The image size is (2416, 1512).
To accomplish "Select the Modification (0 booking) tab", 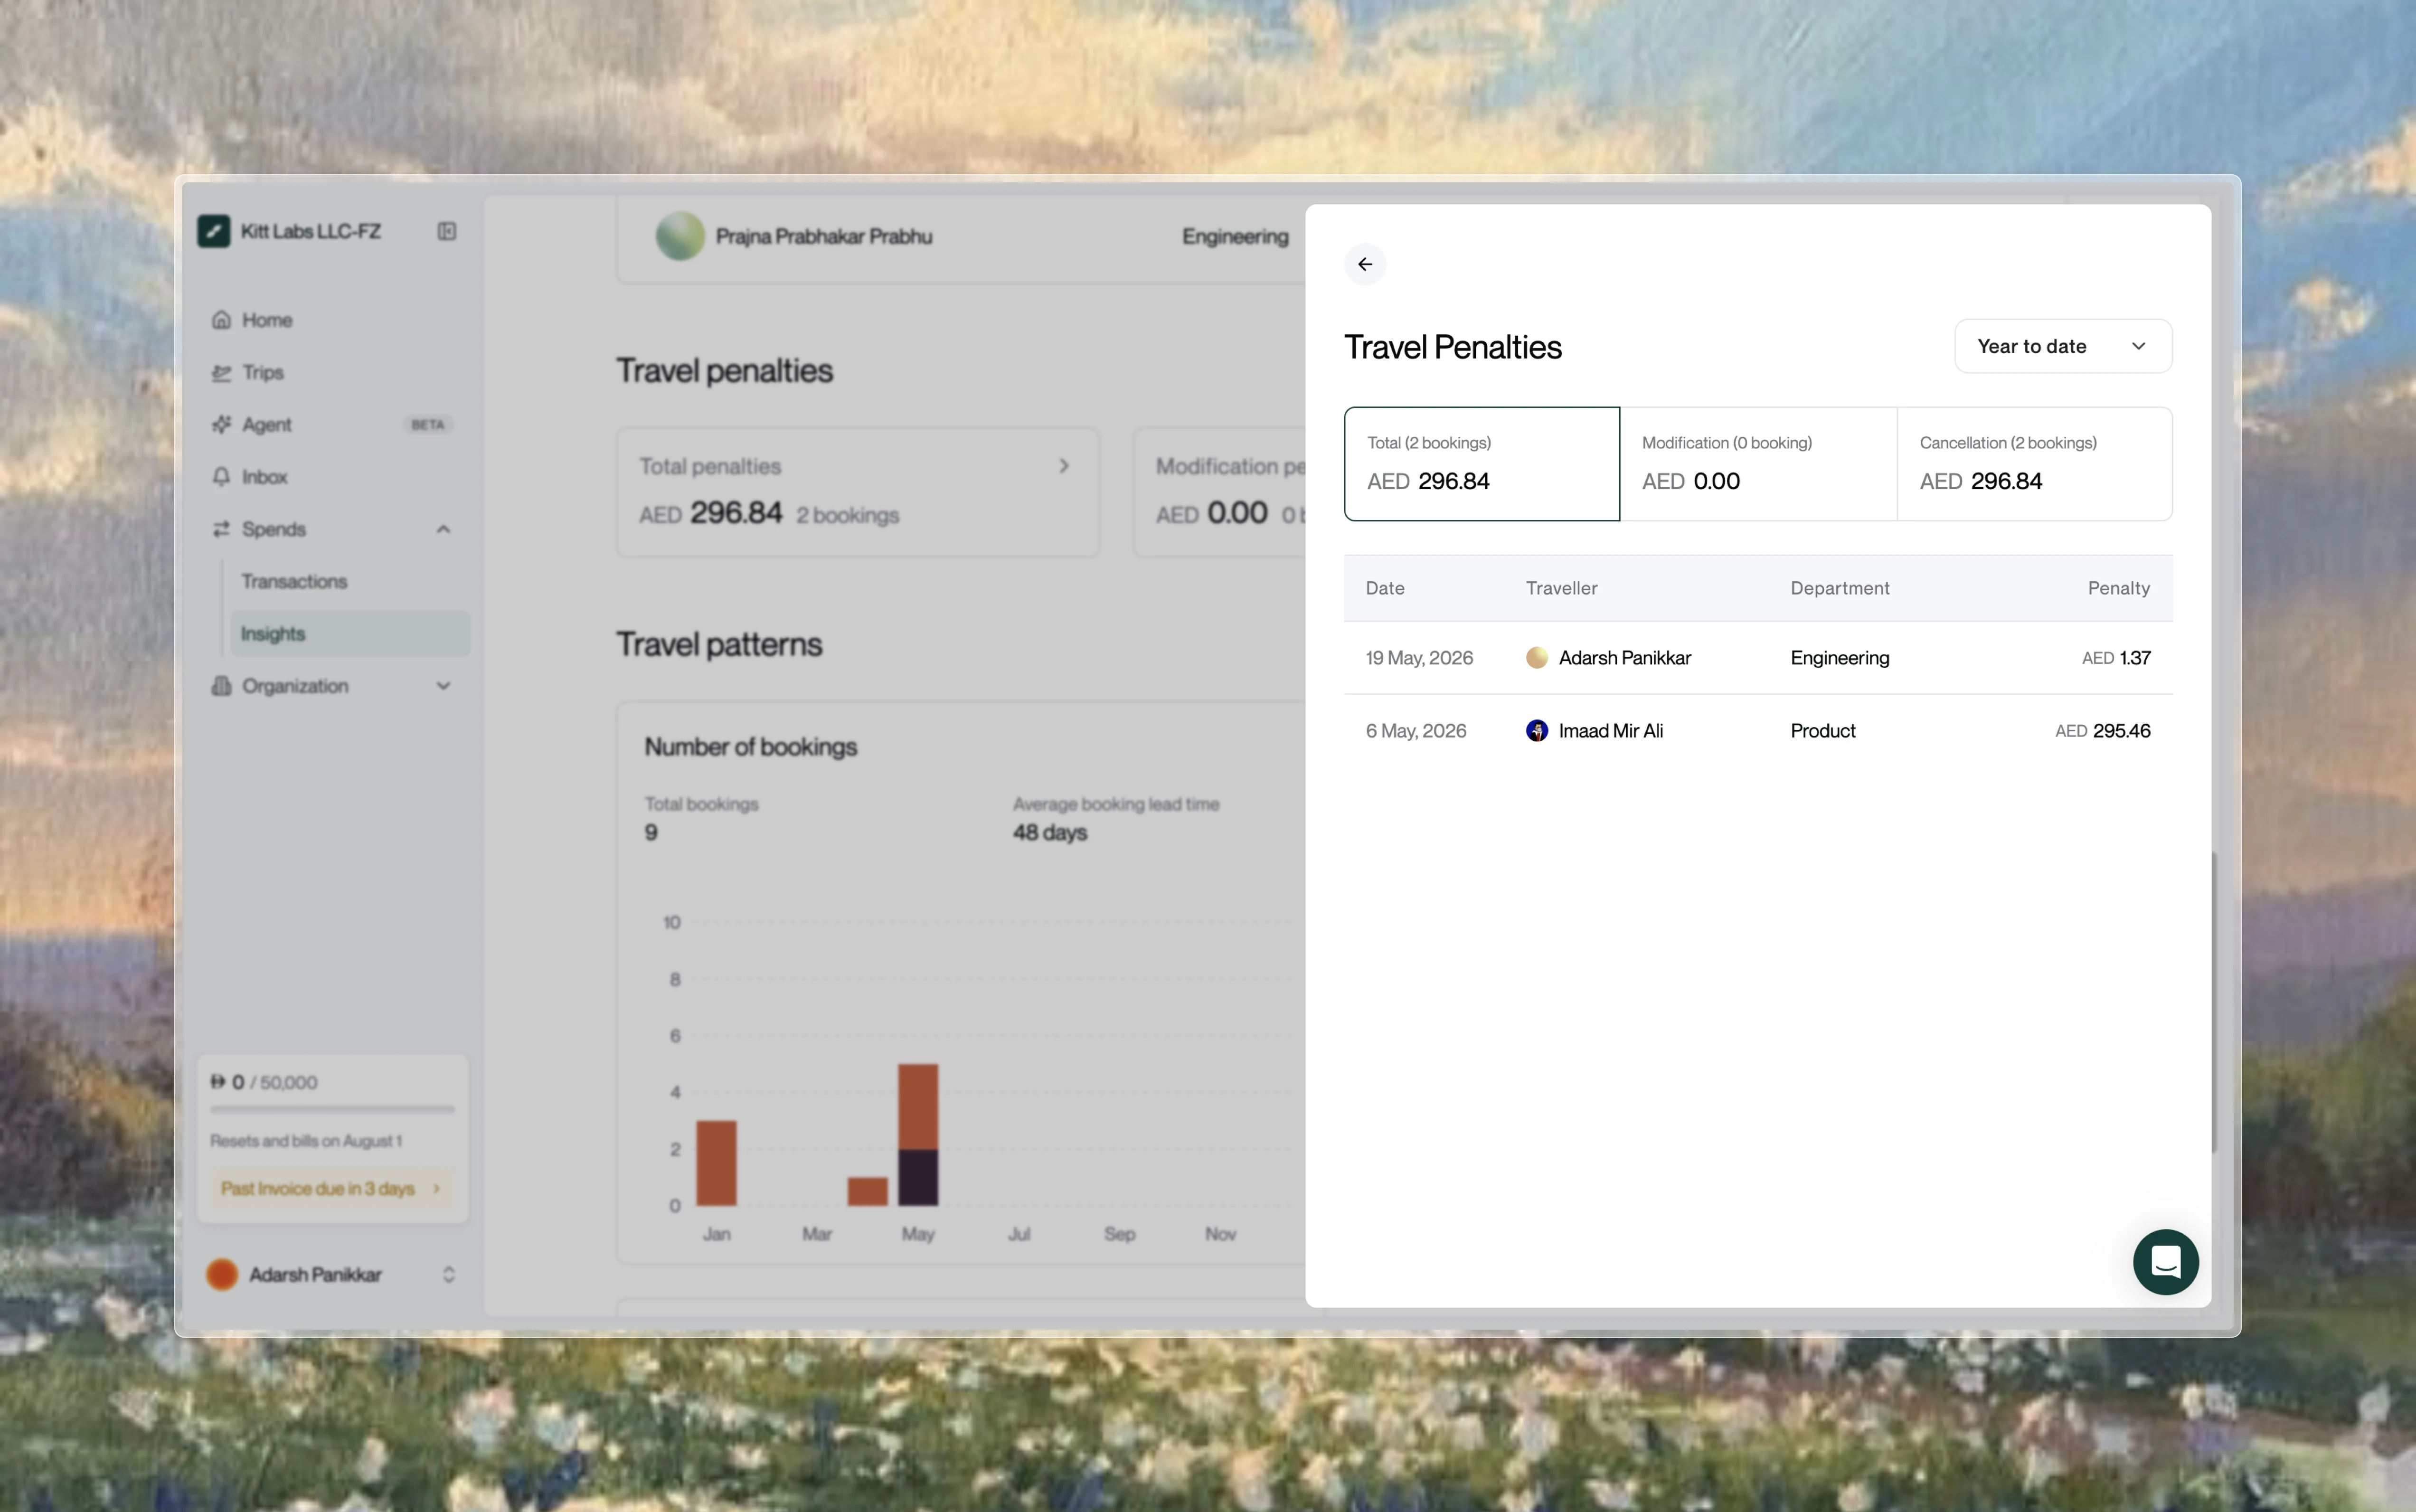I will [x=1758, y=464].
